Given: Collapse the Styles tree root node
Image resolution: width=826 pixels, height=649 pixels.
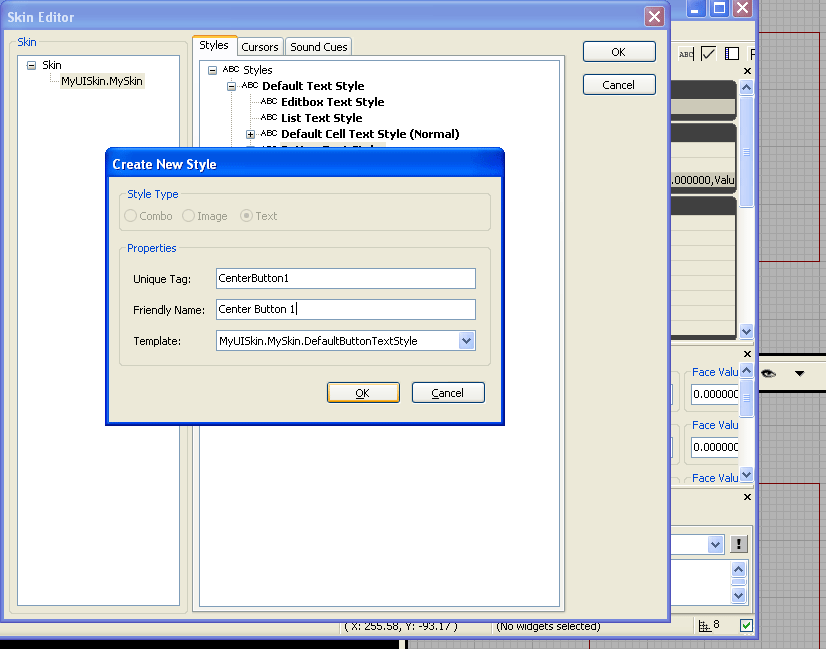Looking at the screenshot, I should (x=212, y=70).
